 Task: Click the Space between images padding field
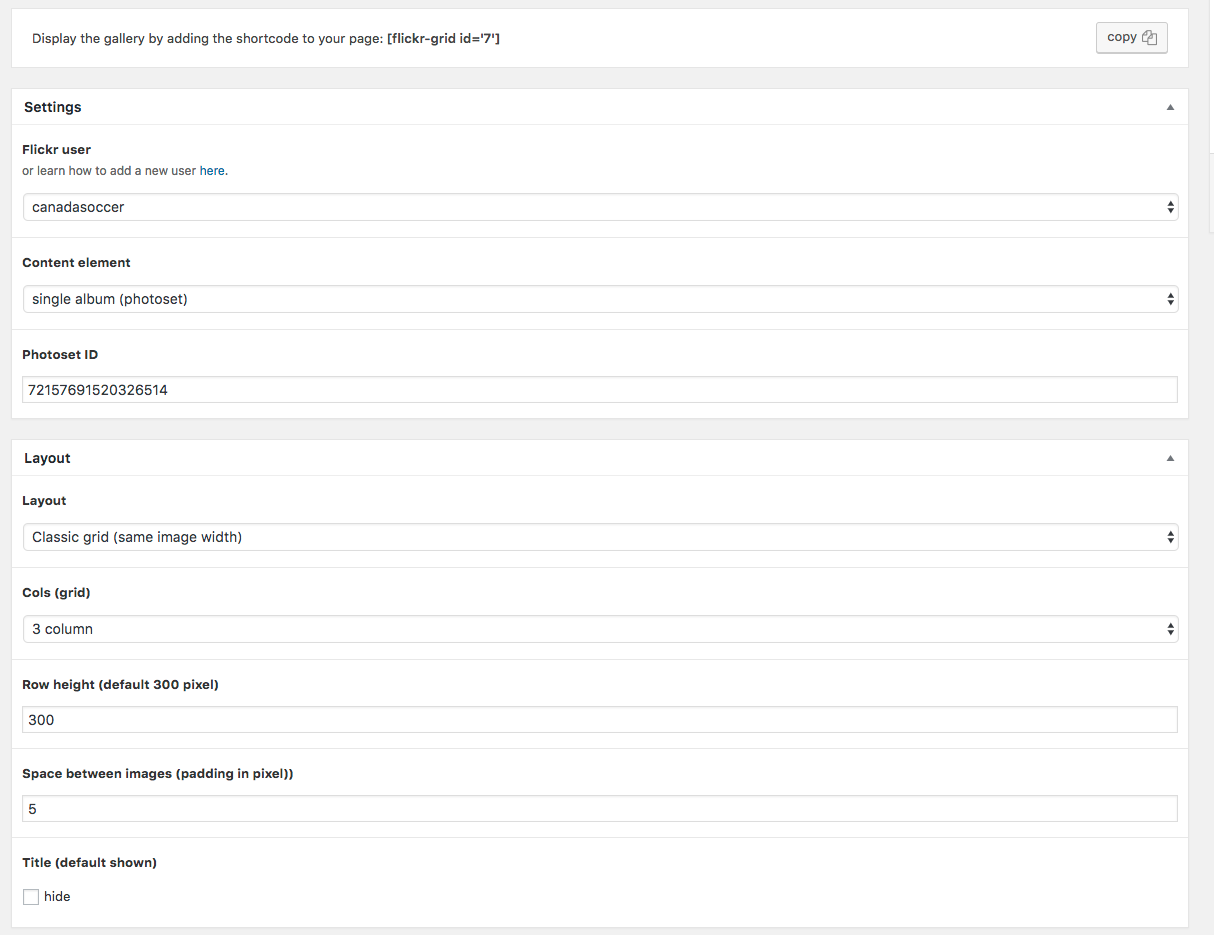click(x=600, y=809)
